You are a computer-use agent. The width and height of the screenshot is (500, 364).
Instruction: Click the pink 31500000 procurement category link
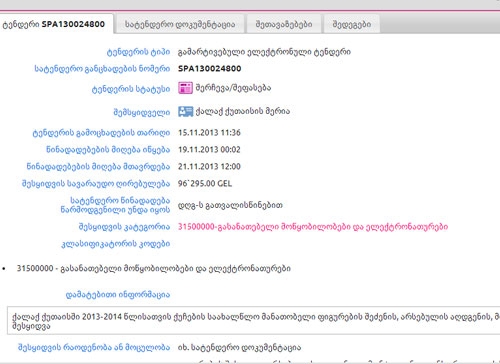click(313, 227)
